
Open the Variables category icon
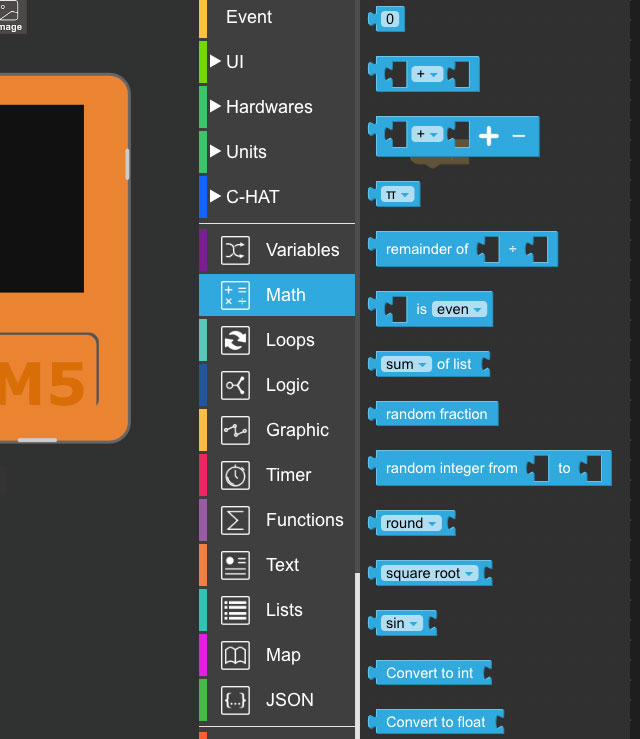235,250
